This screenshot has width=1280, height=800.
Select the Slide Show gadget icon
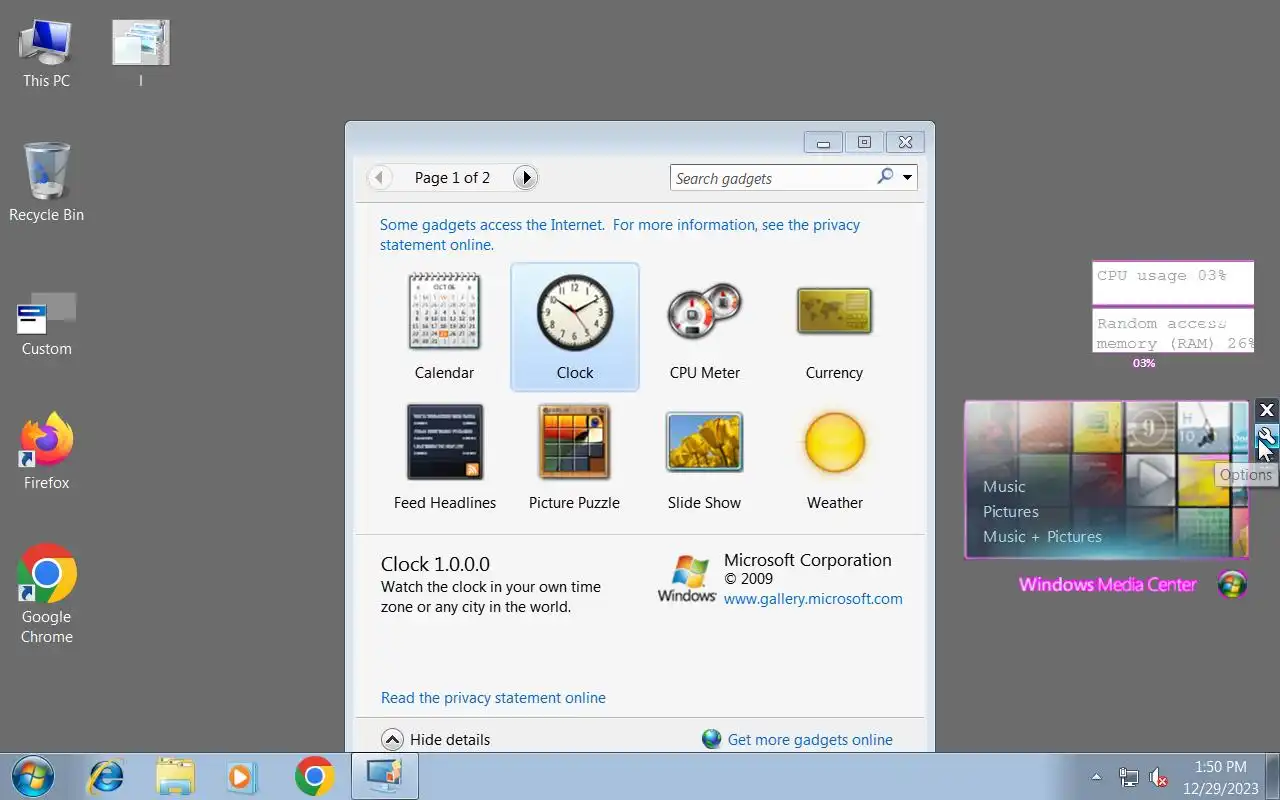pos(705,442)
